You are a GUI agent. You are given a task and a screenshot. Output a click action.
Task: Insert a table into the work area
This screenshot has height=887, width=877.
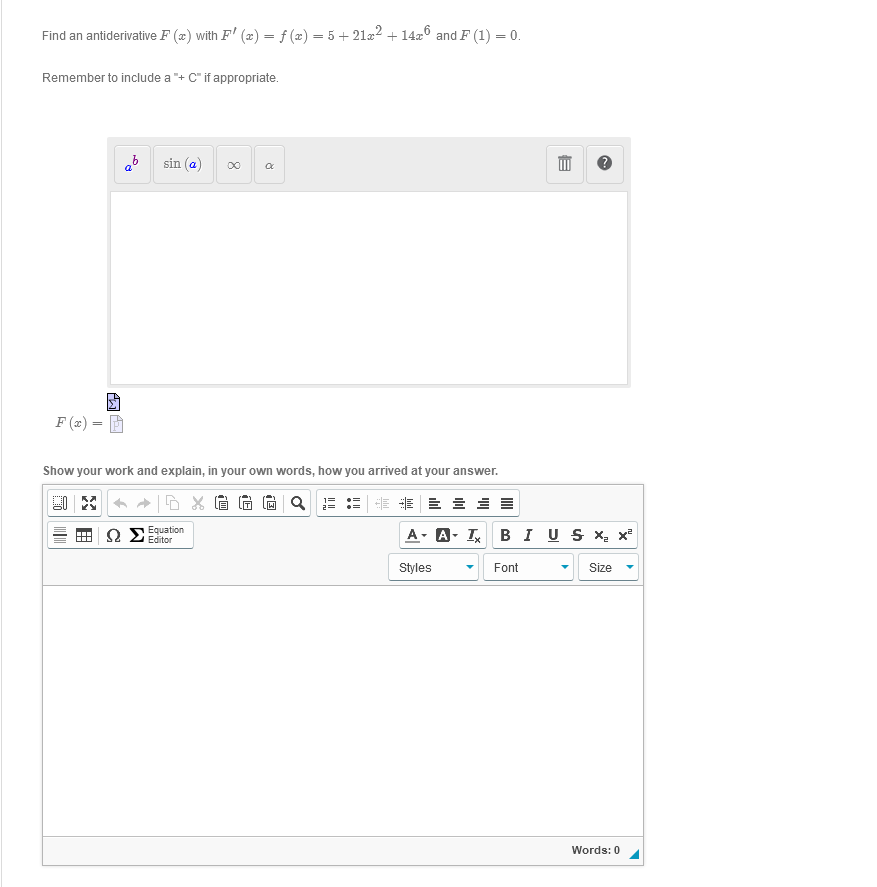point(85,535)
